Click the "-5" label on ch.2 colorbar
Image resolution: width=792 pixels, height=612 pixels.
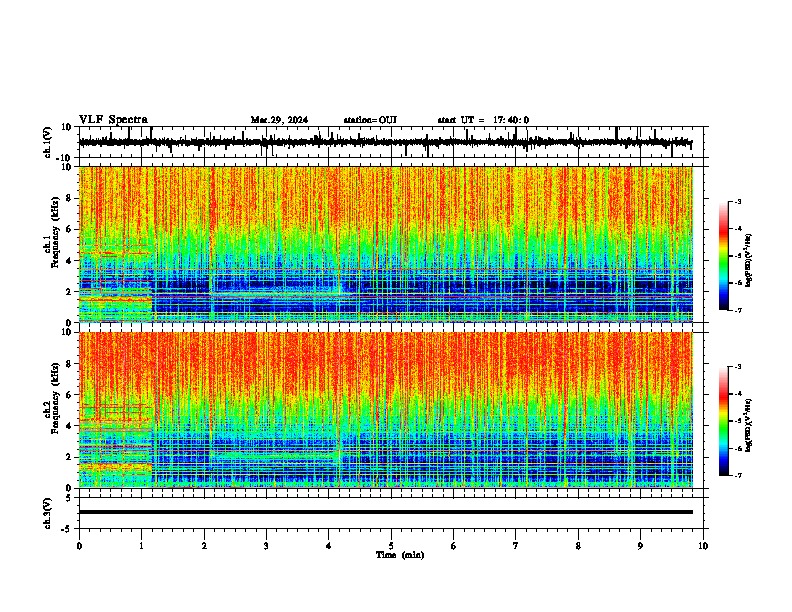(737, 421)
